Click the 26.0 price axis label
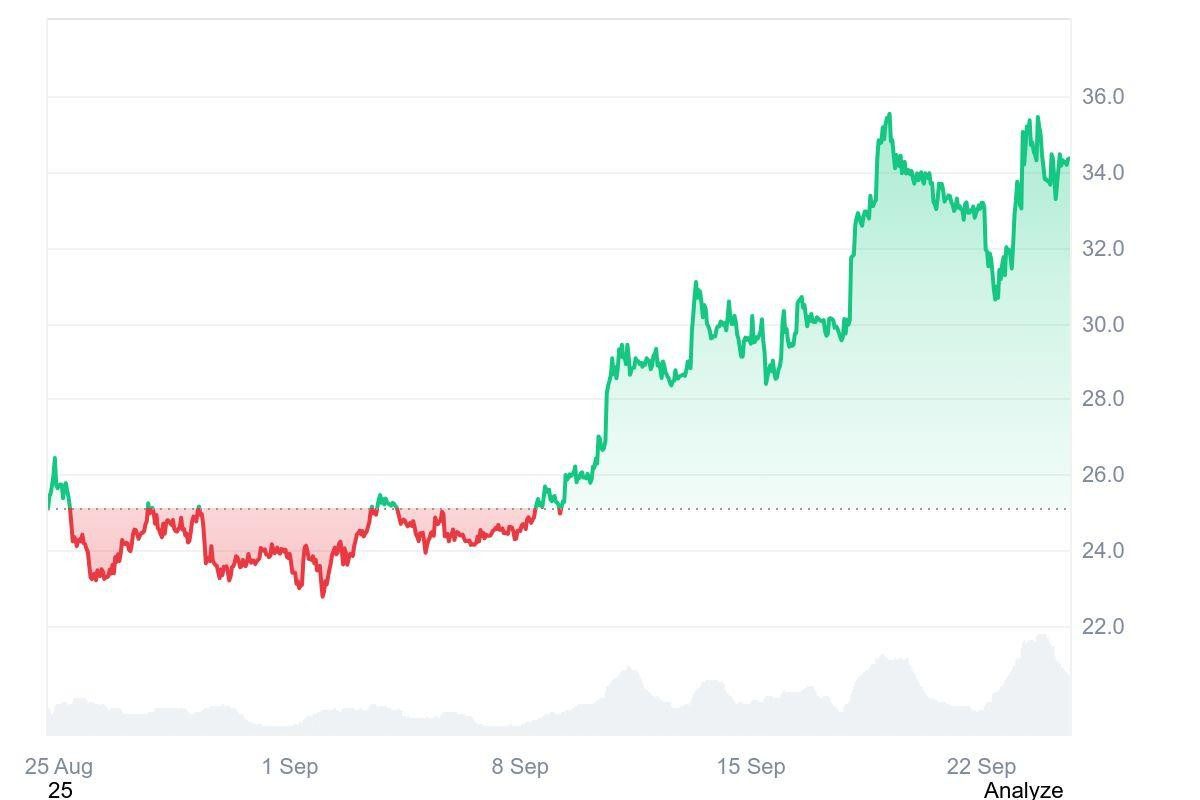The image size is (1200, 800). click(1103, 475)
